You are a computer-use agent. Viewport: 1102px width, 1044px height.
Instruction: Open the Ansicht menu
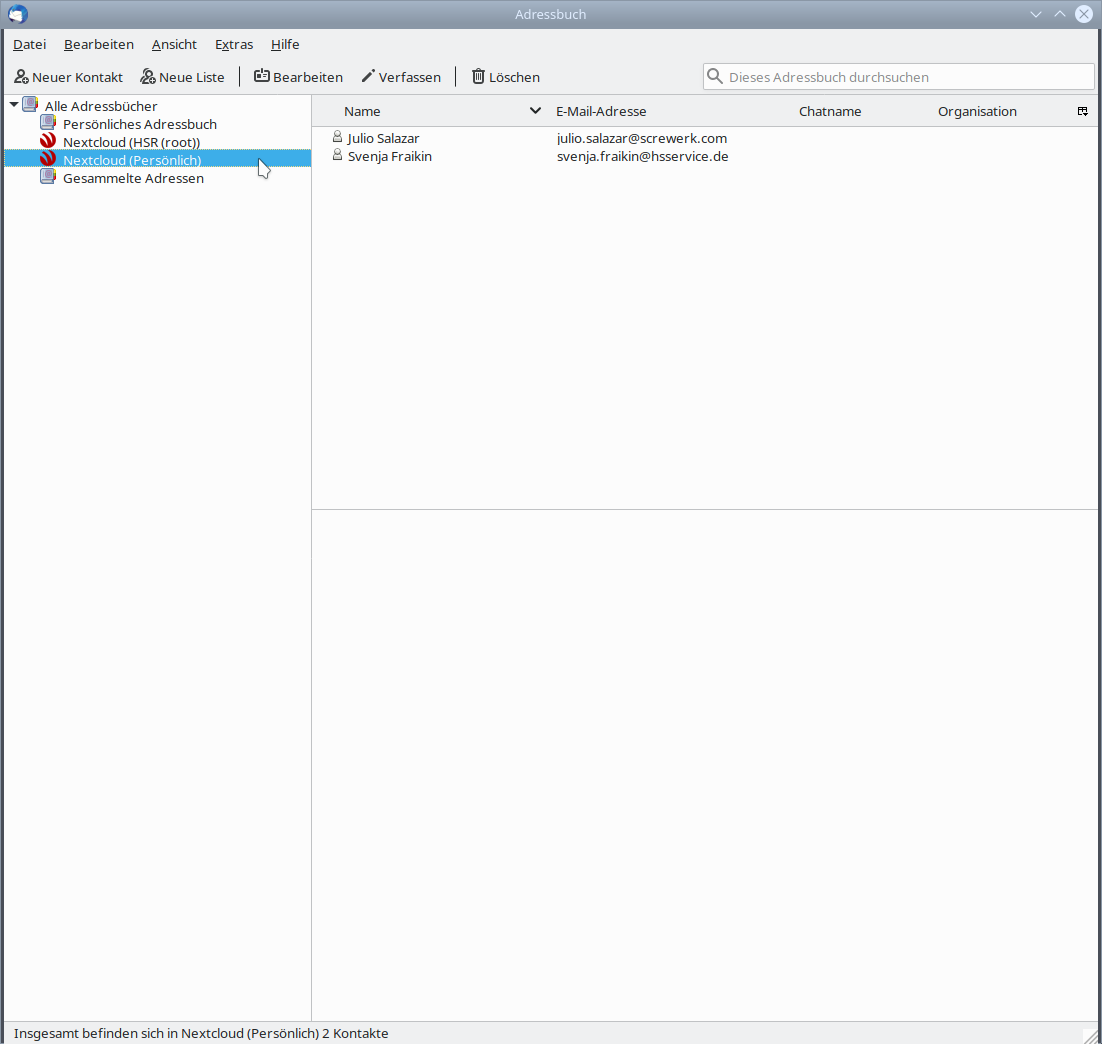point(174,44)
